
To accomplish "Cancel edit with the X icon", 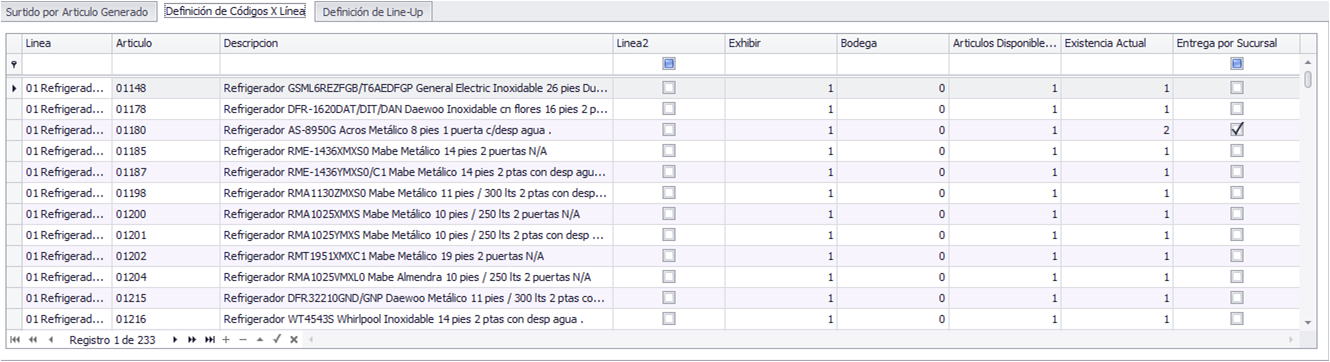I will point(294,340).
